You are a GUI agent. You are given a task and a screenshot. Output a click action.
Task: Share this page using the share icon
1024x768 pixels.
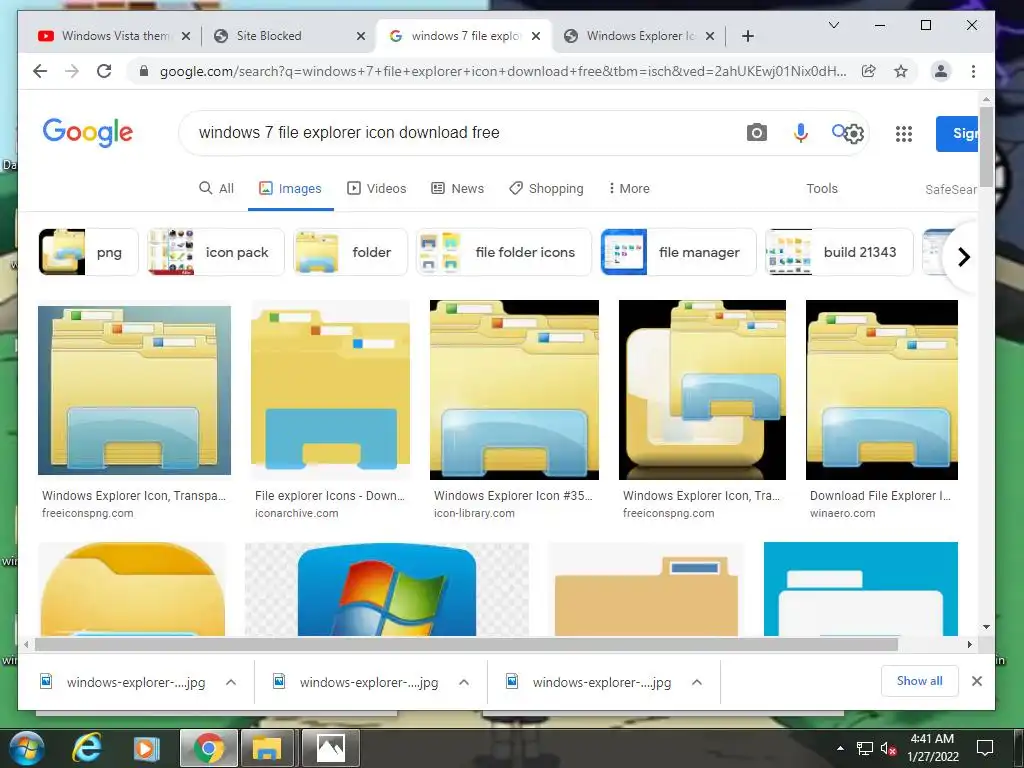[x=869, y=71]
